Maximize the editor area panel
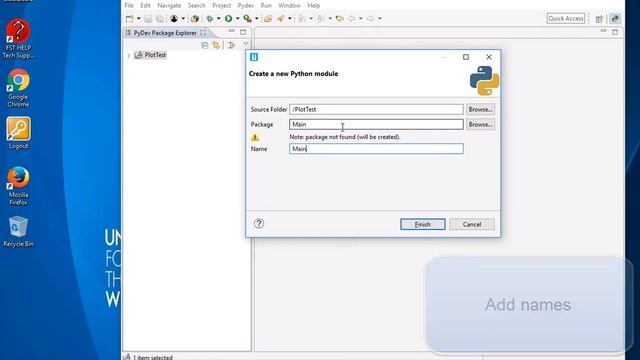Image resolution: width=640 pixels, height=360 pixels. 615,32
